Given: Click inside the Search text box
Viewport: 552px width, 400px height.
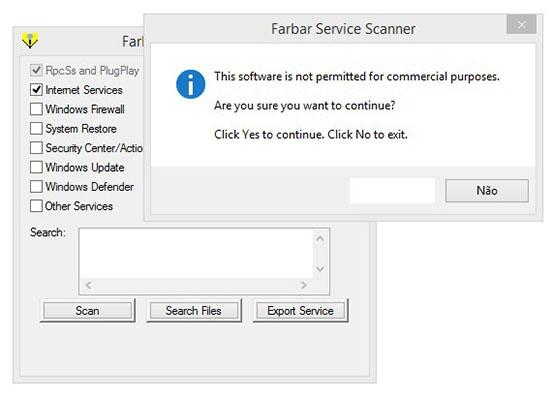Looking at the screenshot, I should point(196,253).
